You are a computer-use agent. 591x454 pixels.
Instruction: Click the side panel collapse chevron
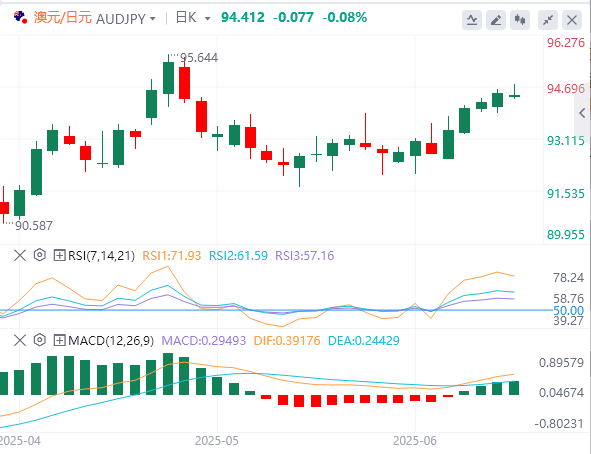582,113
